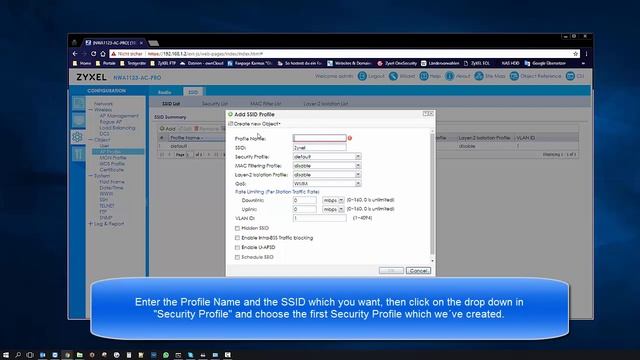Open the Layer-2 Isolation List sub-tab
The width and height of the screenshot is (640, 360).
point(326,104)
